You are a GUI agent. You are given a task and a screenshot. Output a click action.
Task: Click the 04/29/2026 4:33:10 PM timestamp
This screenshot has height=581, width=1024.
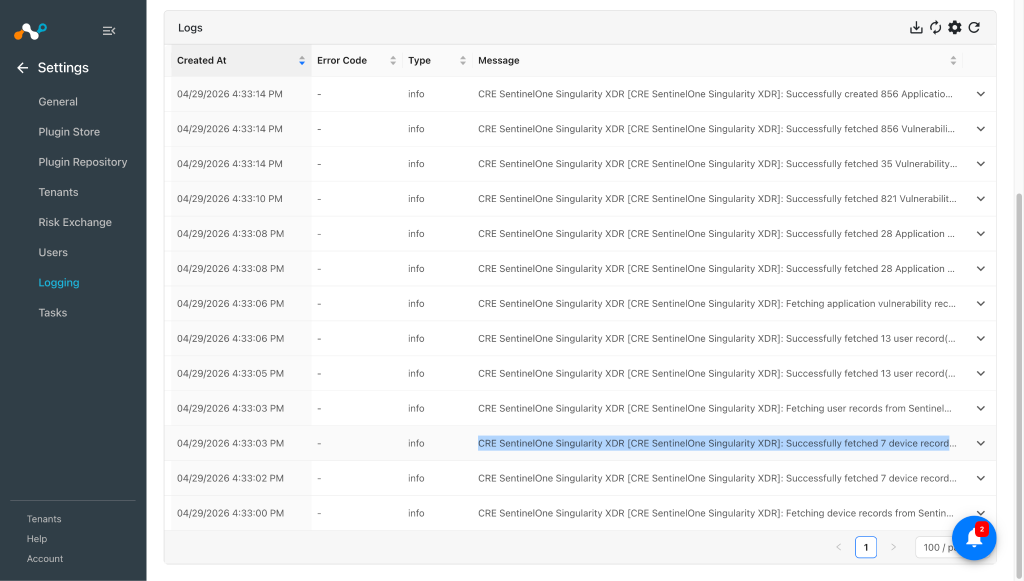230,199
